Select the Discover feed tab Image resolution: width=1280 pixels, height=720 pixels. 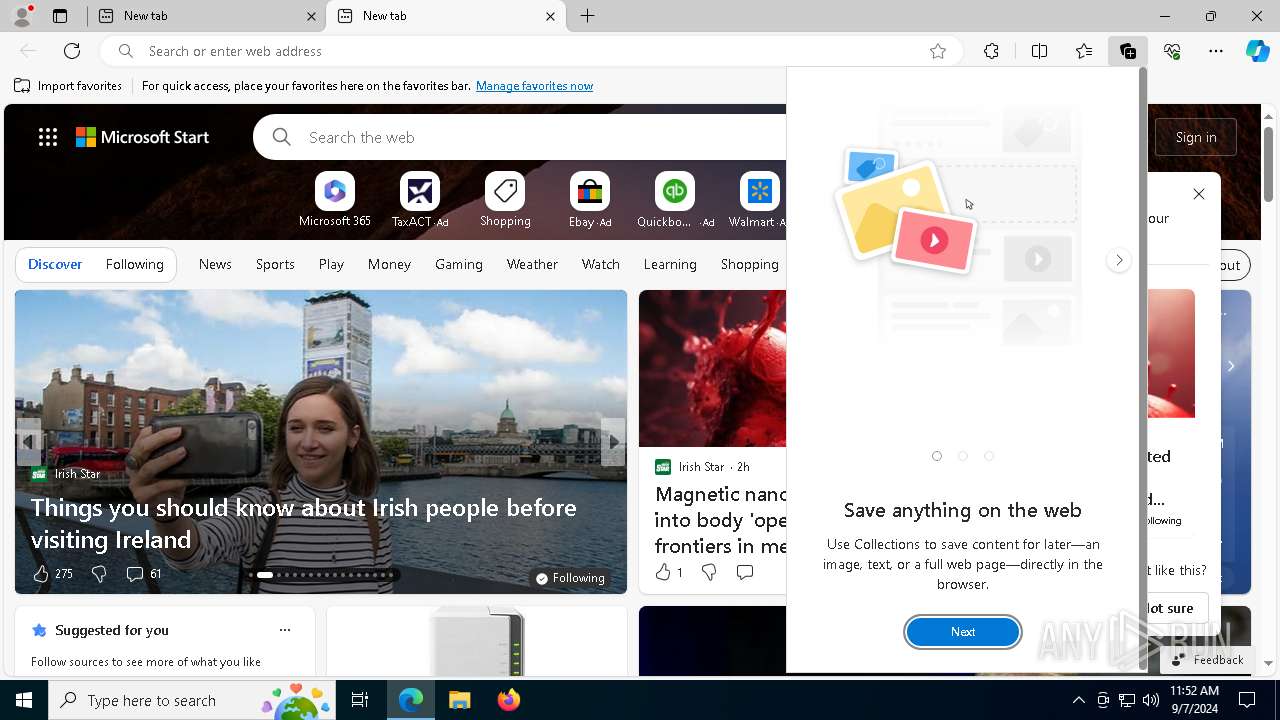55,264
